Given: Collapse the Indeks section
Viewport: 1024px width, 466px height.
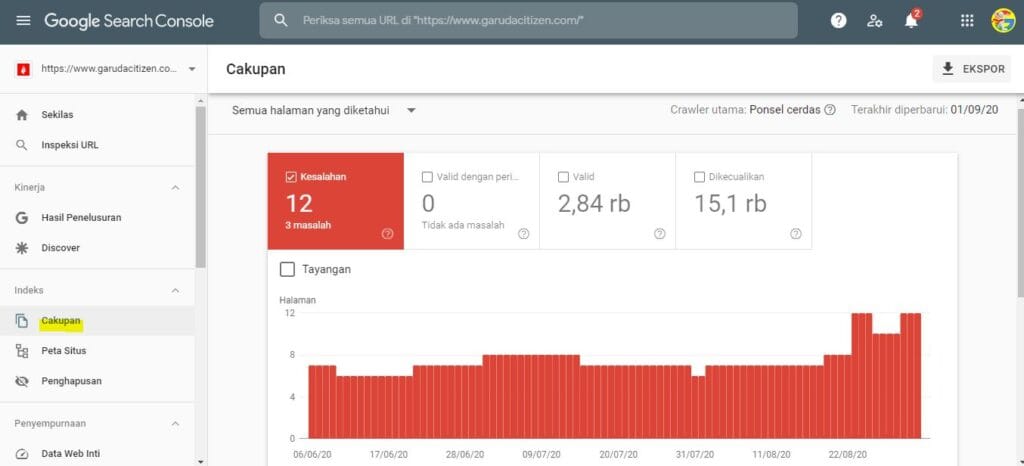Looking at the screenshot, I should pyautogui.click(x=175, y=290).
